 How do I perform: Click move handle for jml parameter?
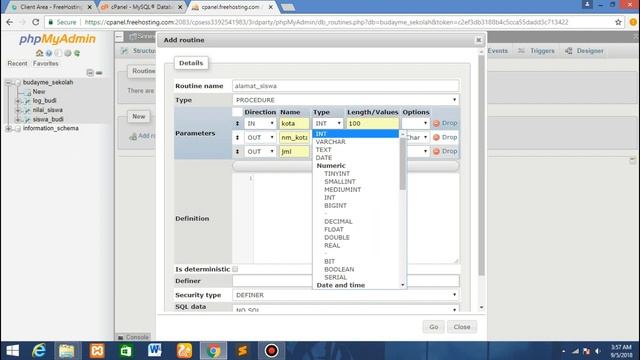237,151
